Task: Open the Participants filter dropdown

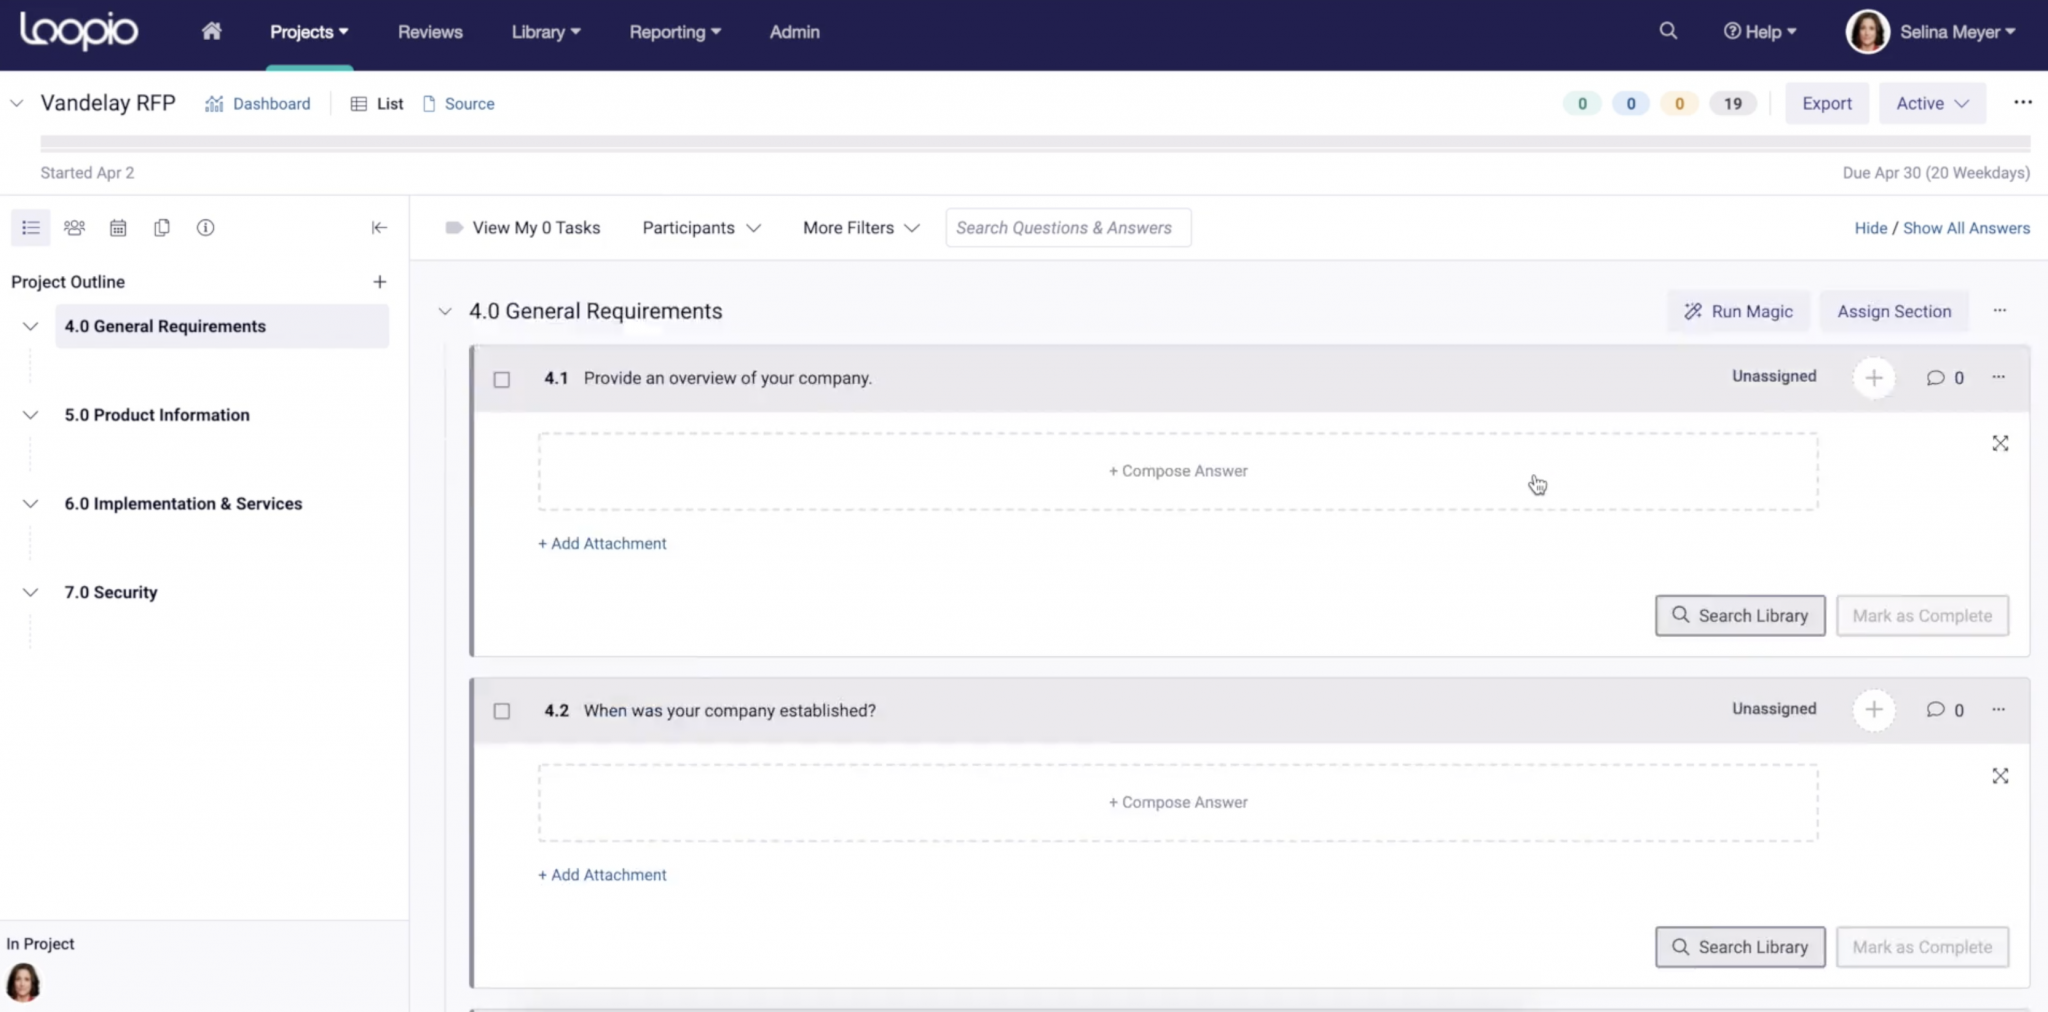Action: [x=701, y=228]
